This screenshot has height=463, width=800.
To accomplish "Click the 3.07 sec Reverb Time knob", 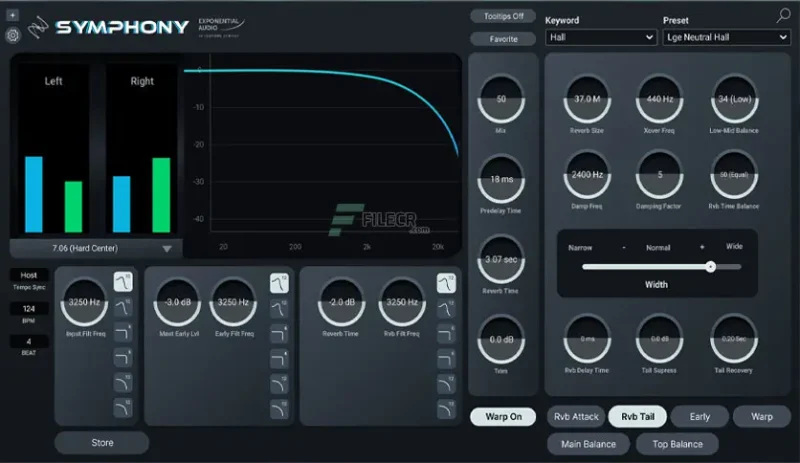I will [x=501, y=260].
